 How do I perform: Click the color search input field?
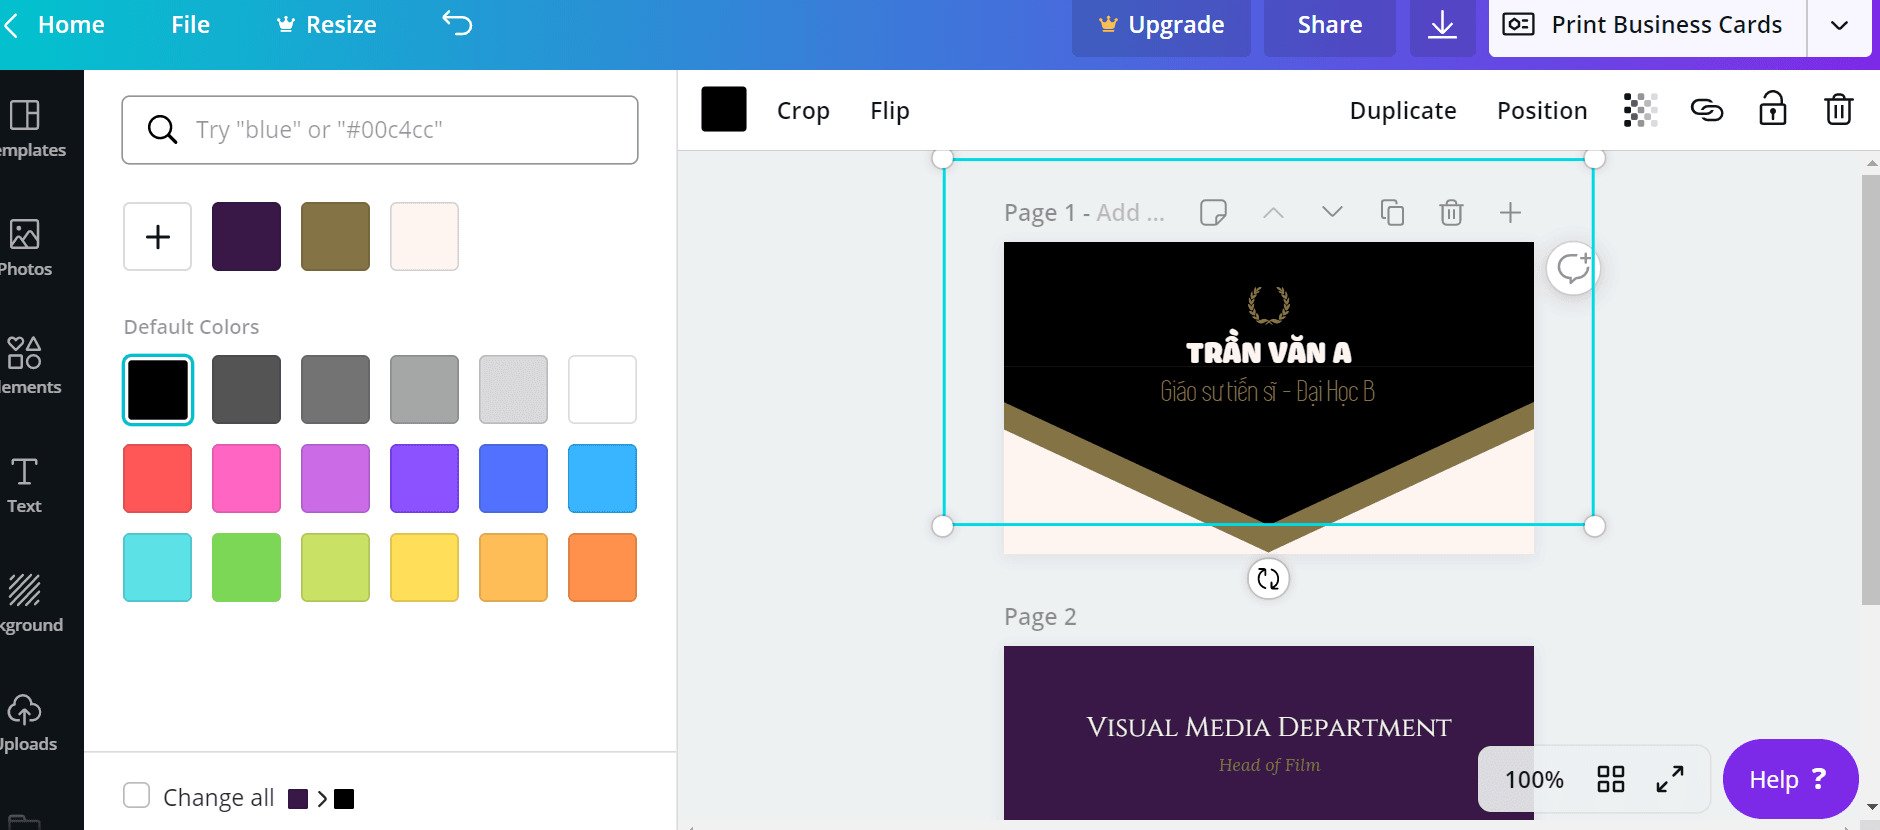point(380,130)
